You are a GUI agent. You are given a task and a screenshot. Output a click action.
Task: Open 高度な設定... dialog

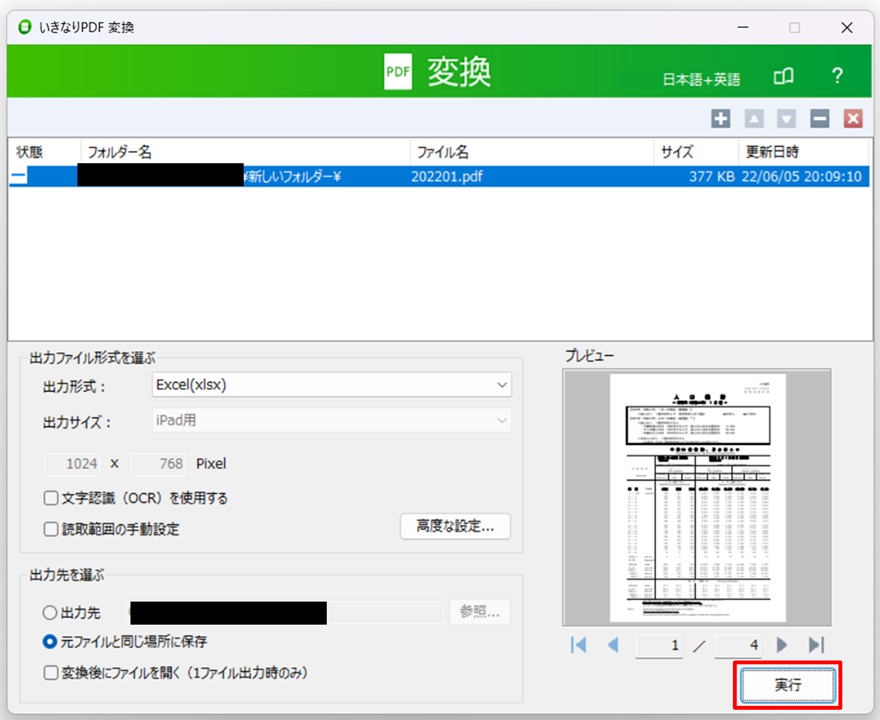pos(455,527)
